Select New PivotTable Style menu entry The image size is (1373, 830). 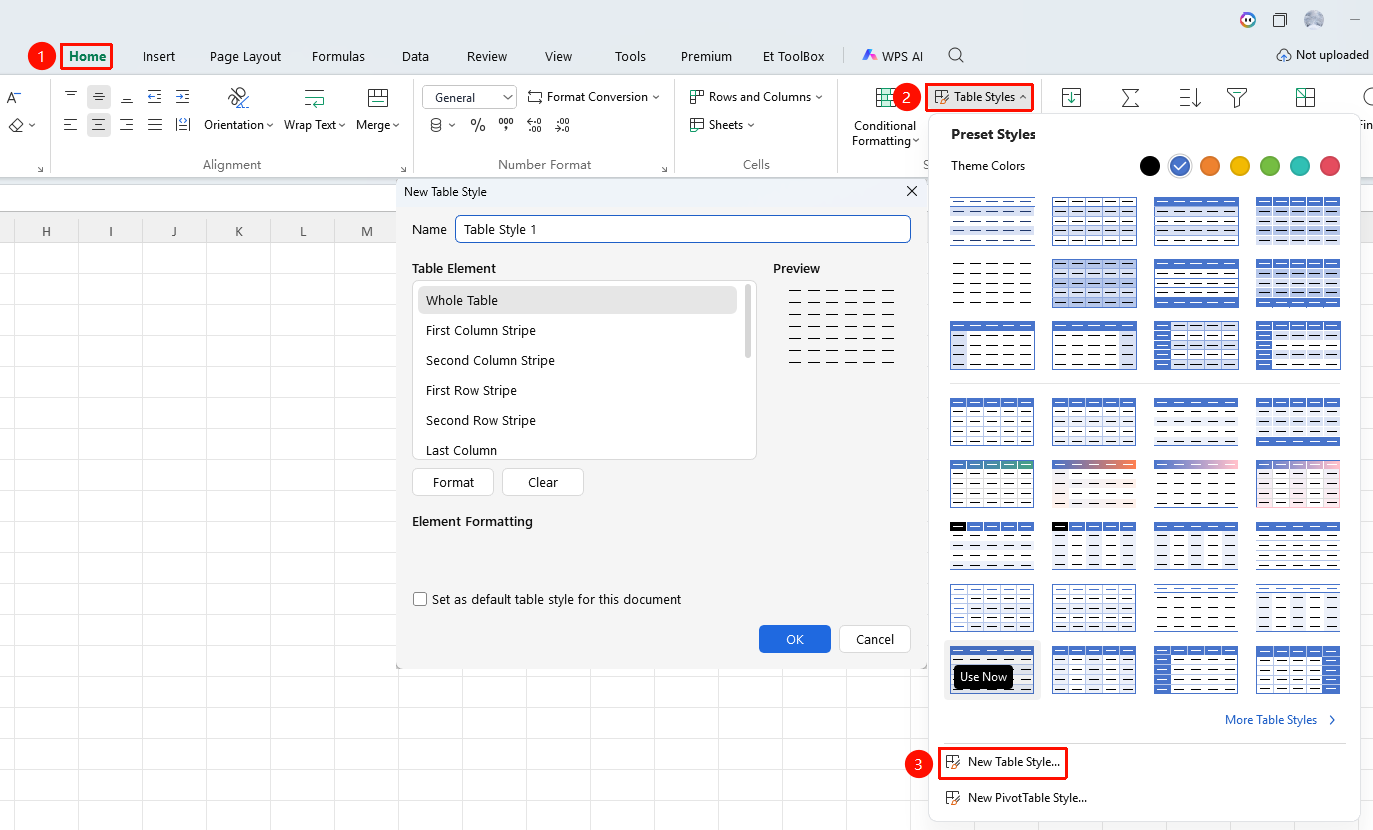click(x=1016, y=798)
